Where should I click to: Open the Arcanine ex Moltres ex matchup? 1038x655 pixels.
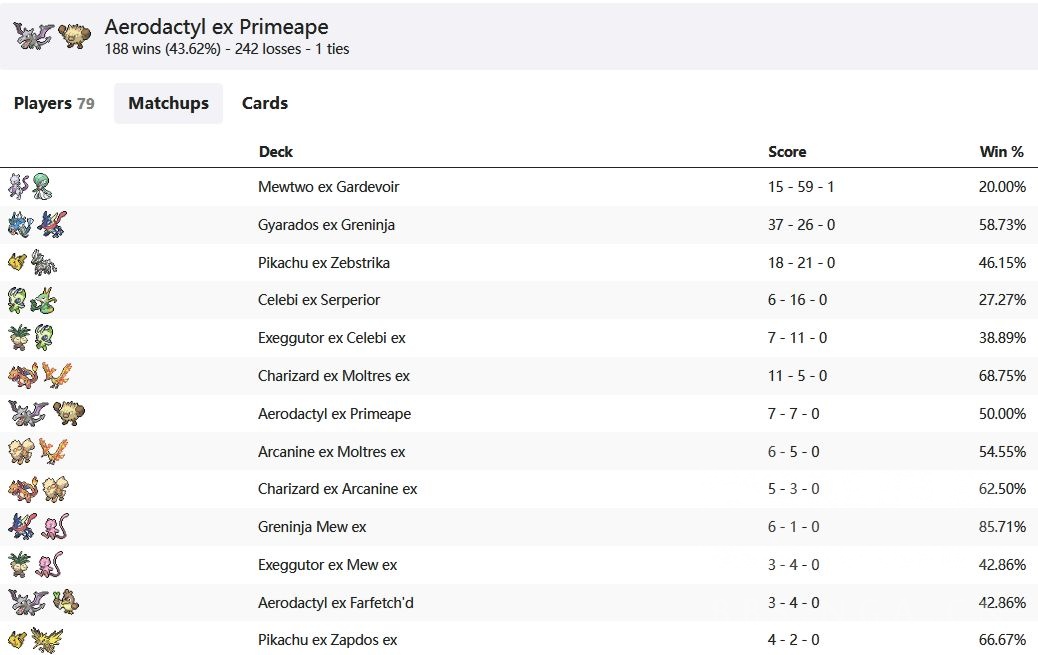(x=331, y=452)
